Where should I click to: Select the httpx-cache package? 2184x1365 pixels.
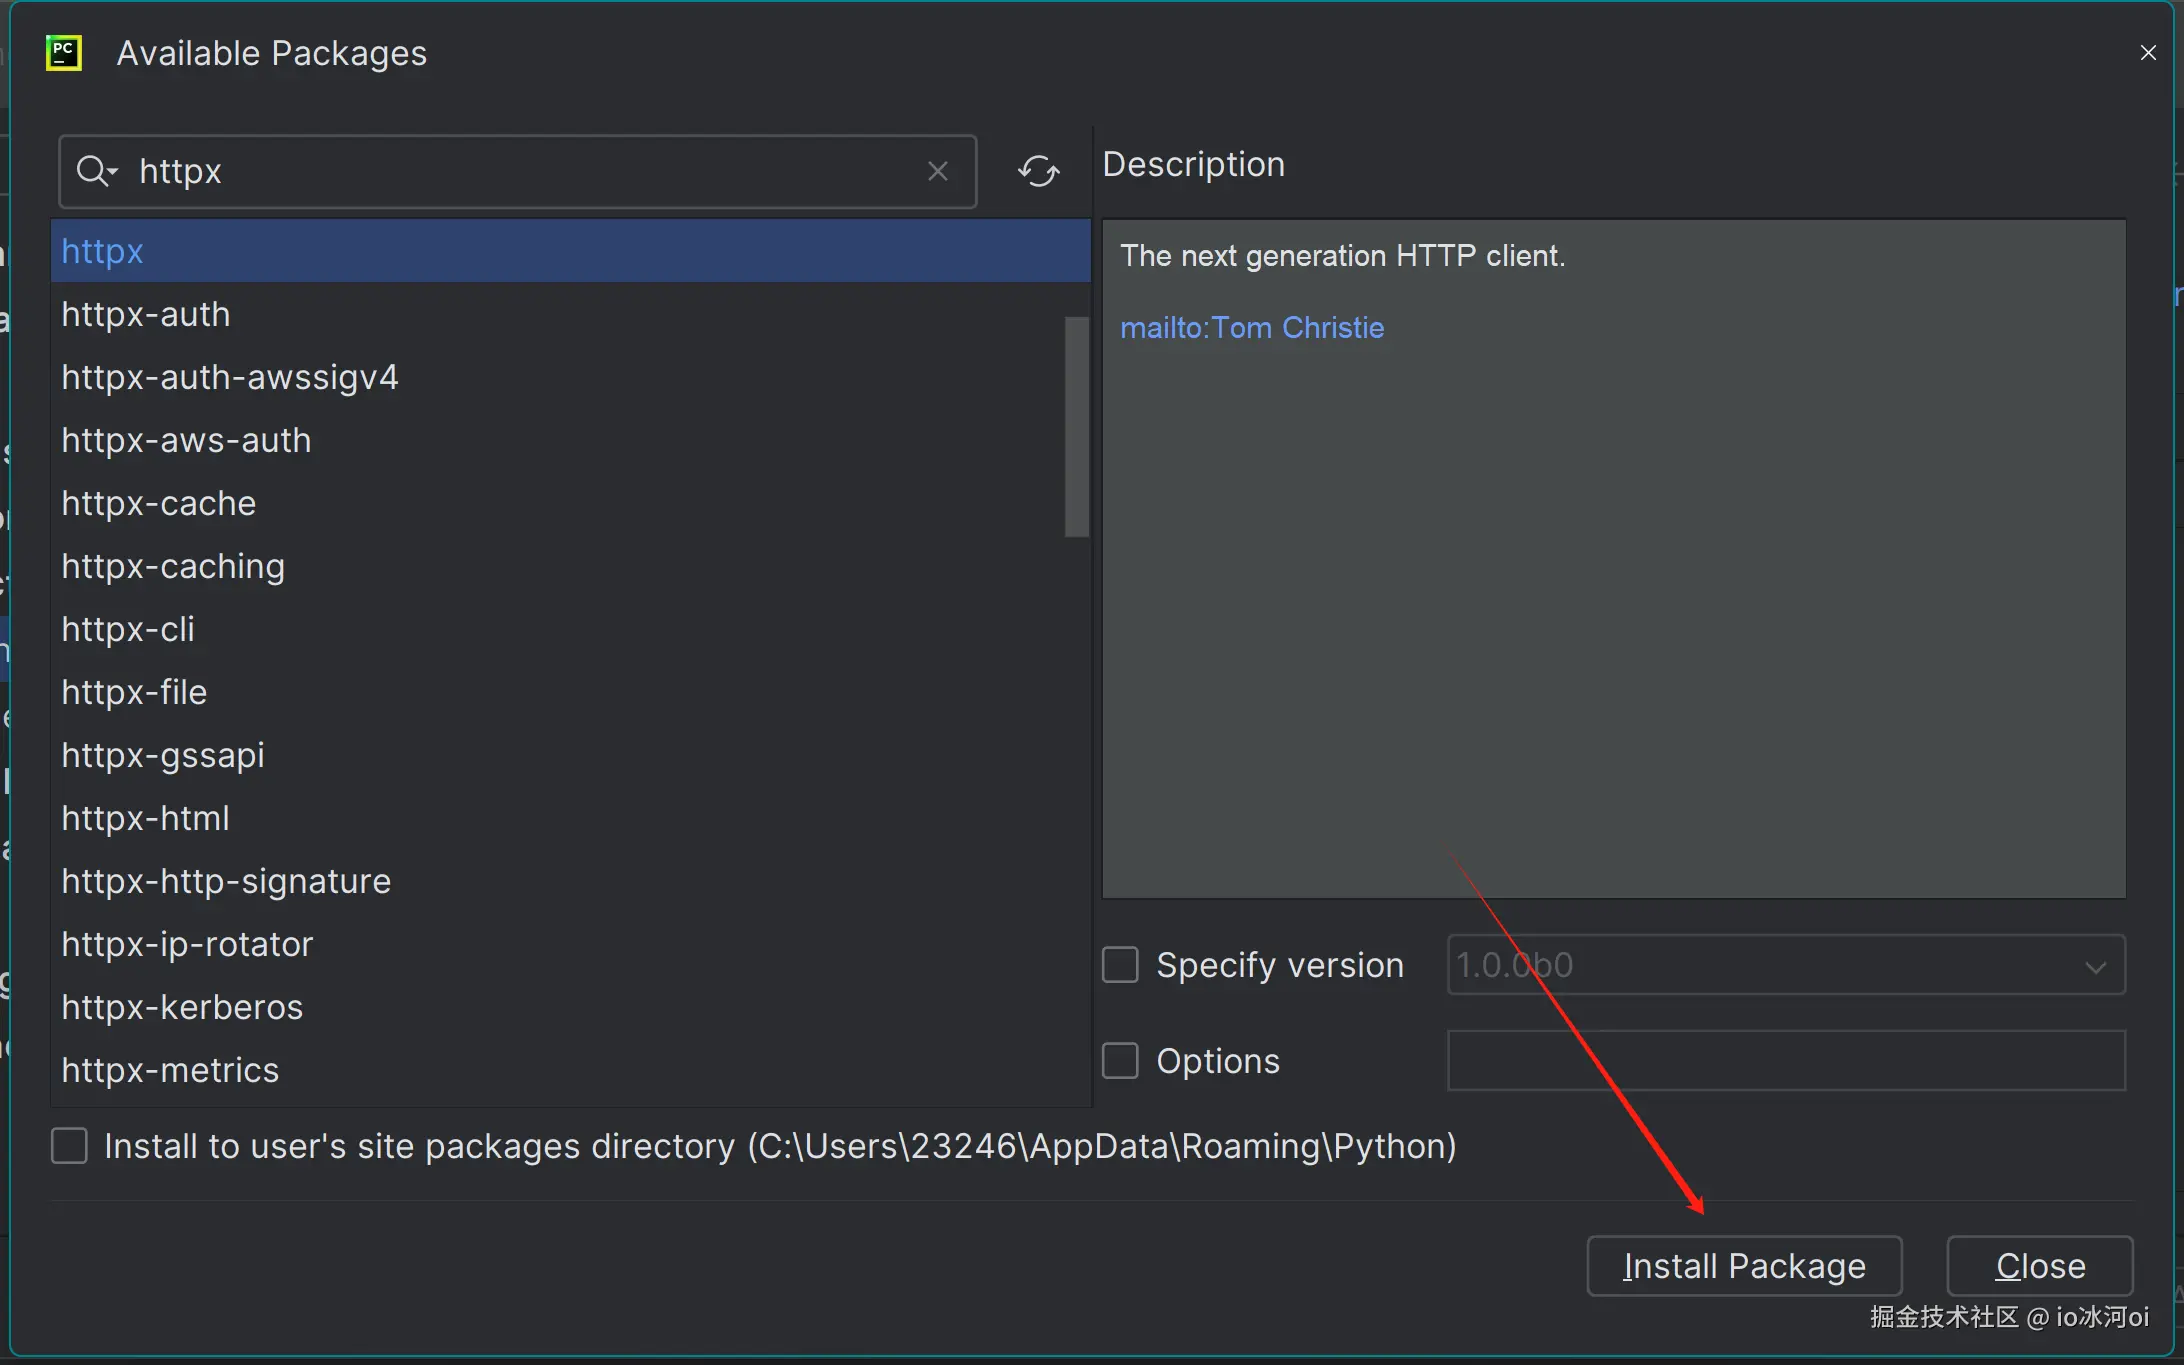[x=158, y=504]
